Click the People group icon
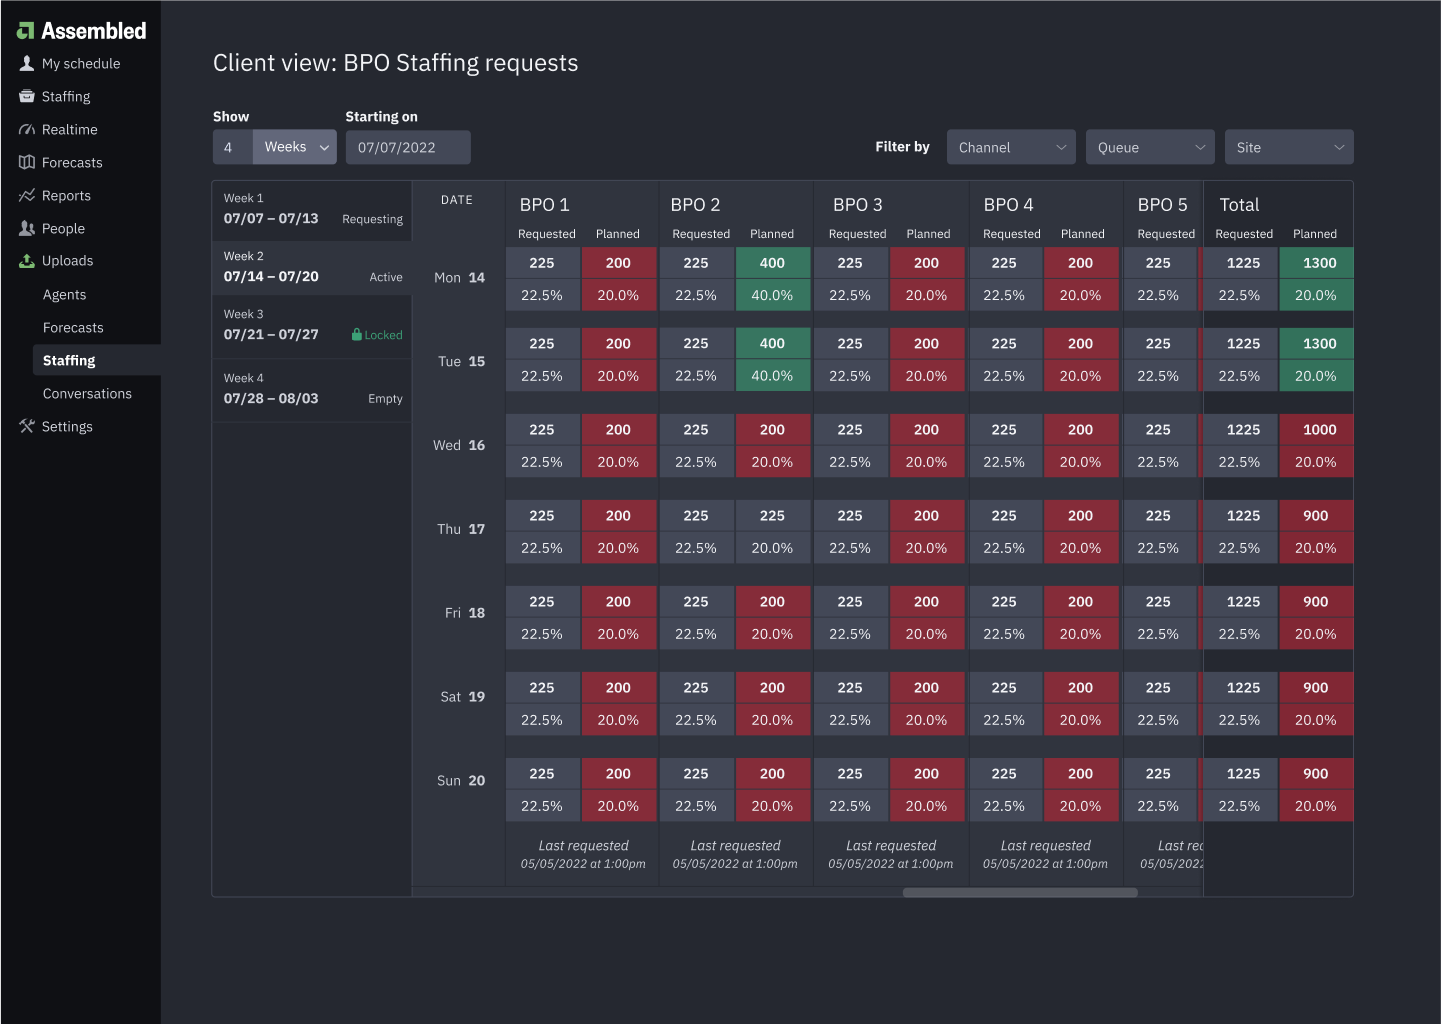Screen dimensions: 1441x1025 coord(27,228)
